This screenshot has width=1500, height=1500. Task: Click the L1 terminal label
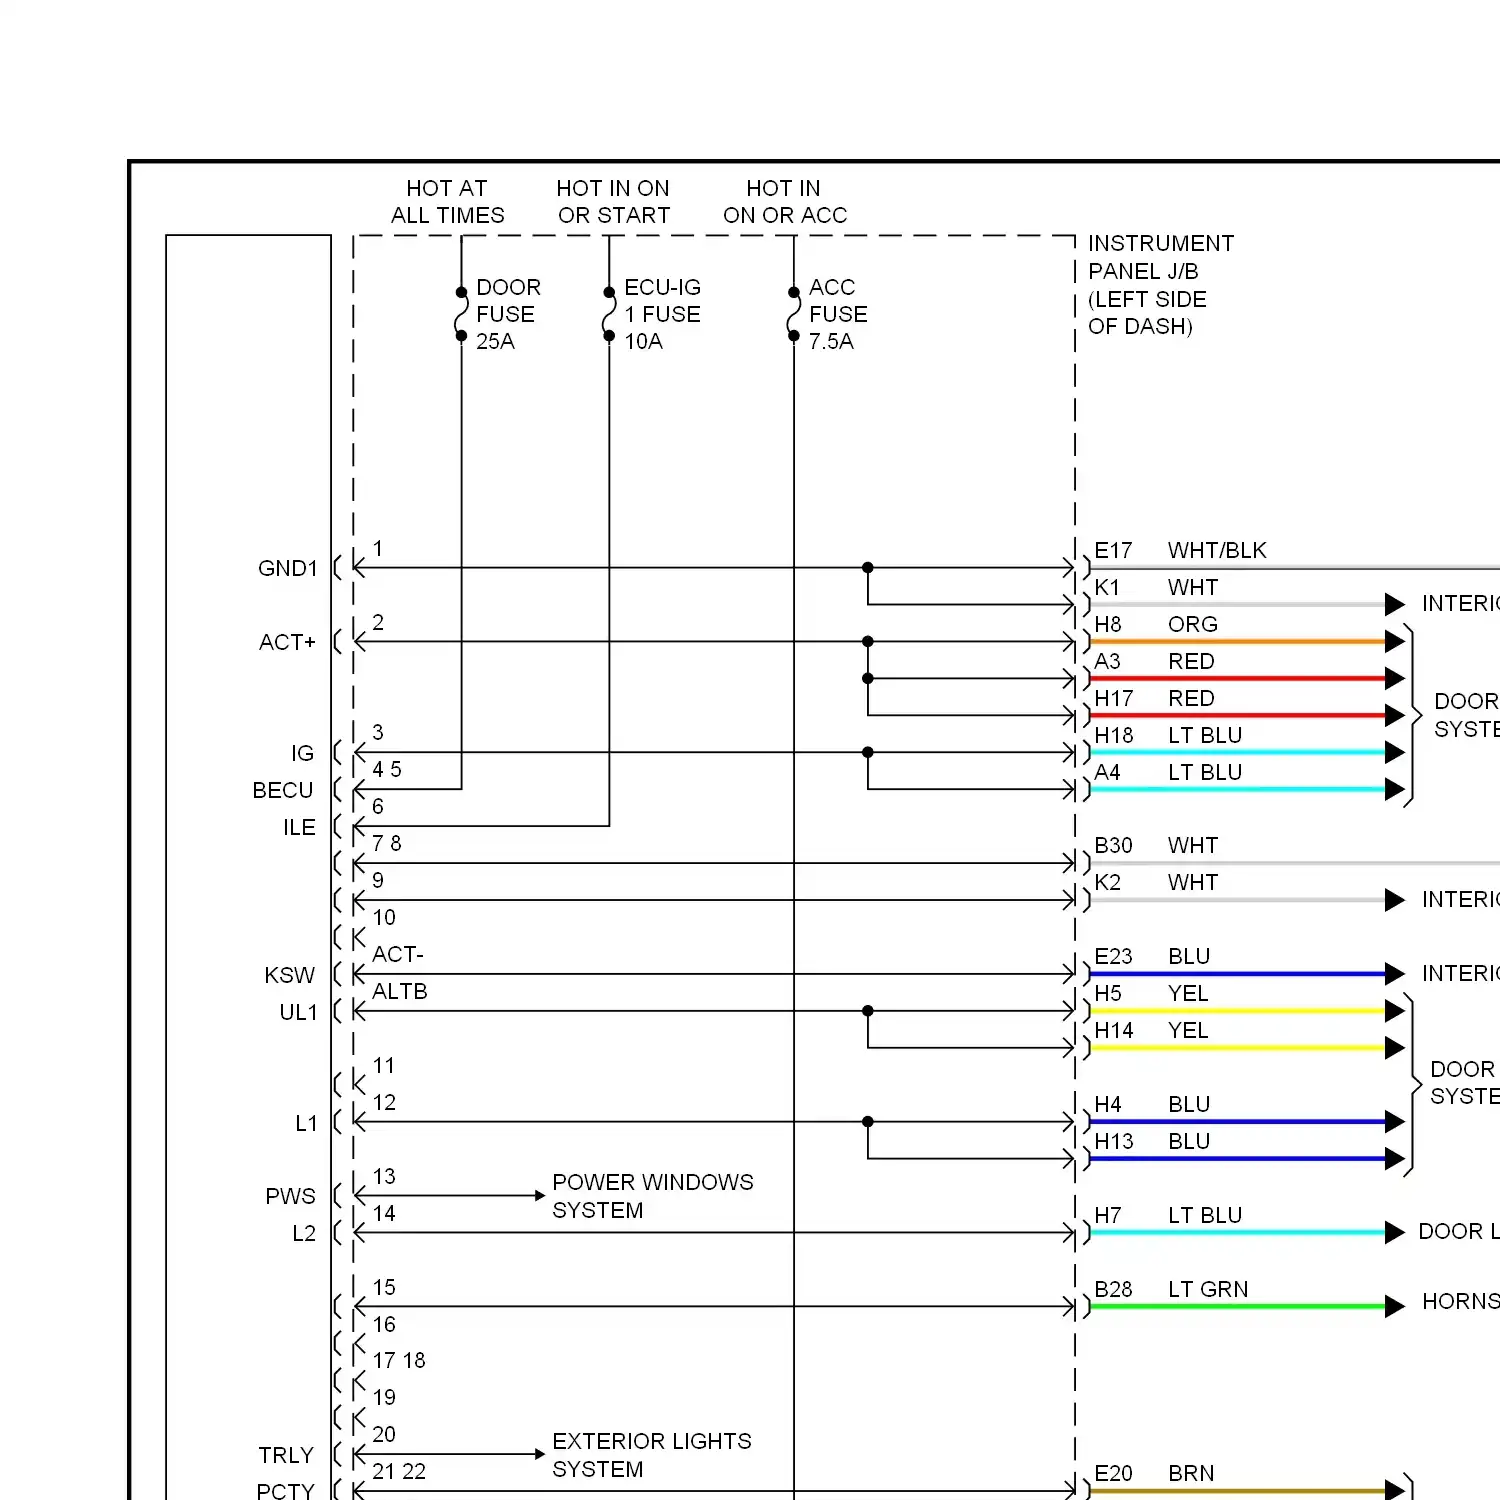(x=306, y=1123)
